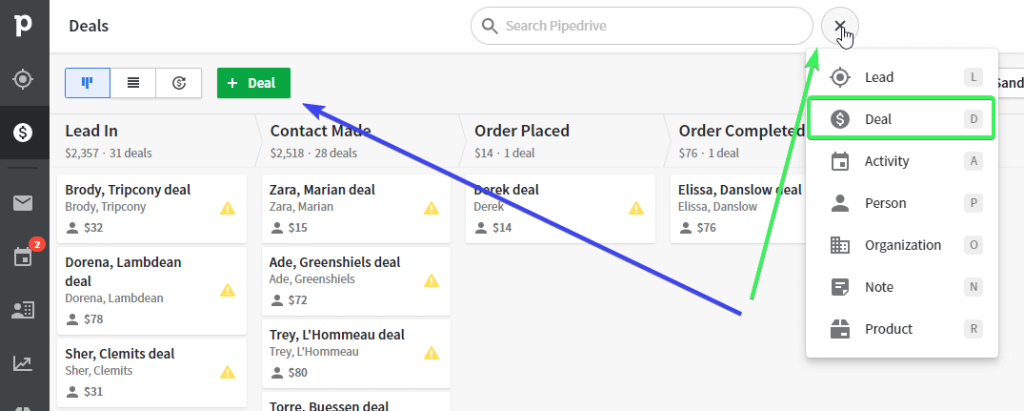Viewport: 1024px width, 411px height.
Task: Open Leads from the left sidebar target icon
Action: coord(23,78)
